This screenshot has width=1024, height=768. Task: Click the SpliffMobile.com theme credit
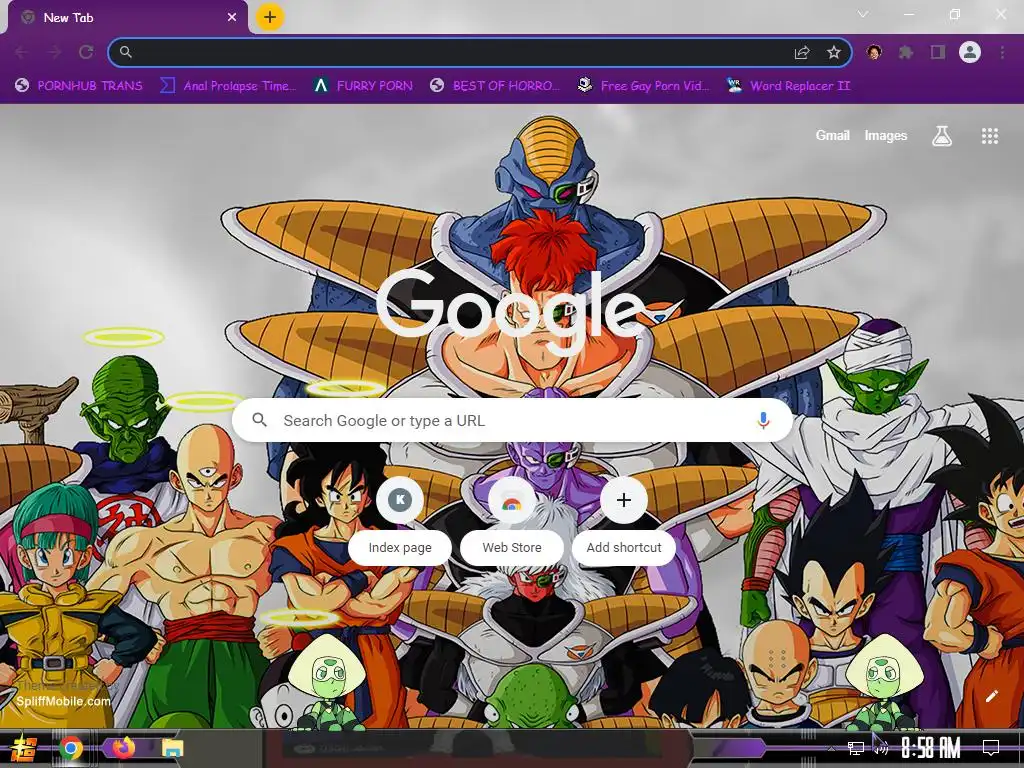63,701
